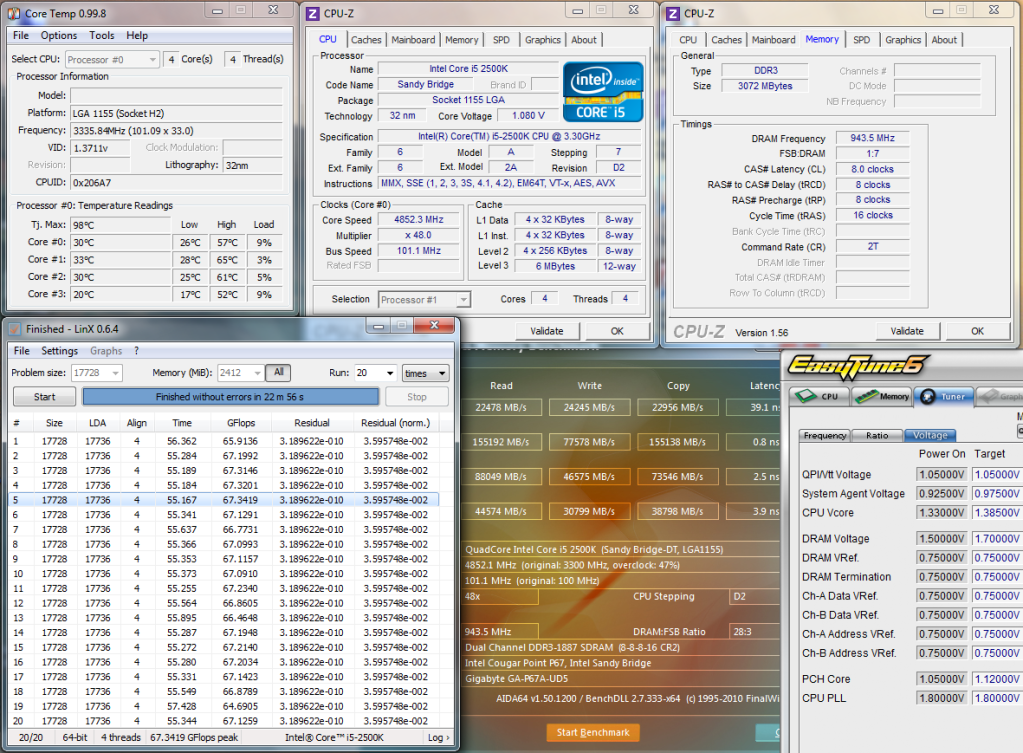This screenshot has height=753, width=1023.
Task: Open the Problem size dropdown in LinX
Action: (x=97, y=373)
